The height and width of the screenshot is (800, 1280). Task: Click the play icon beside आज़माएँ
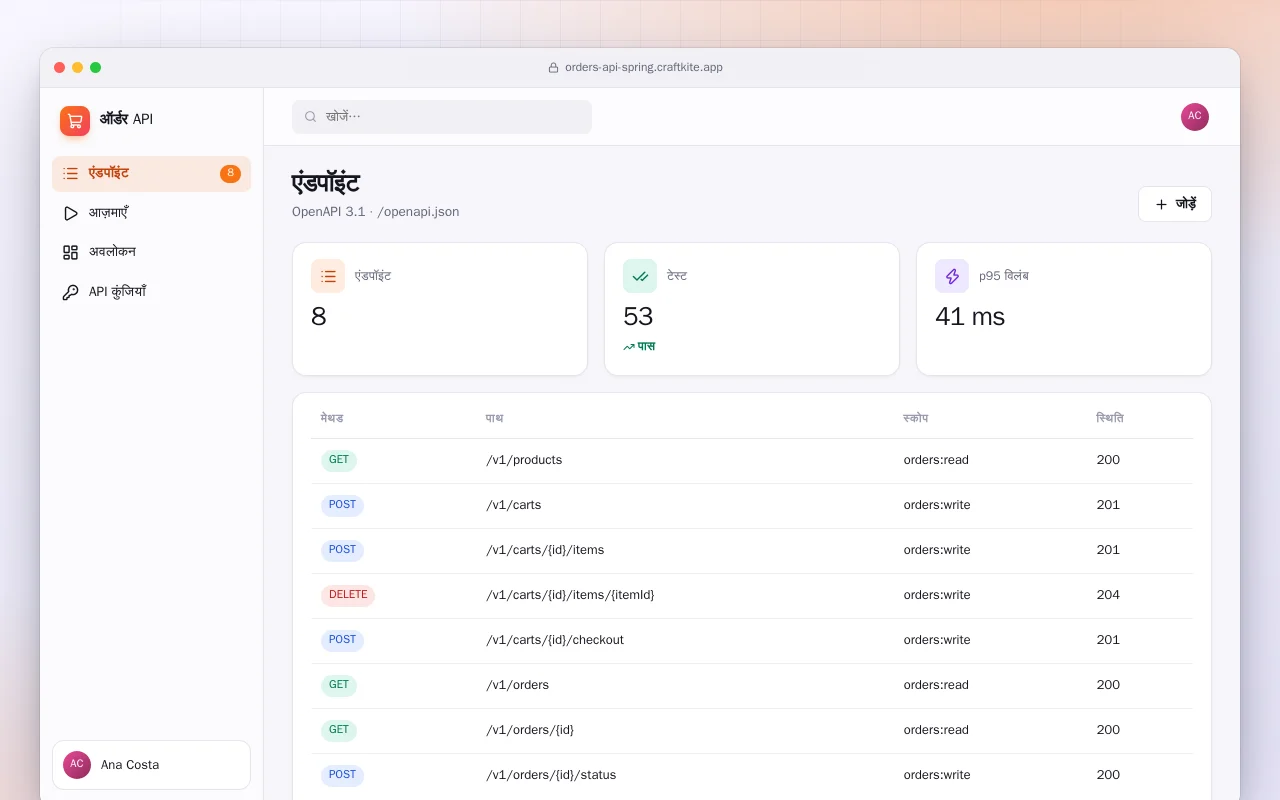point(70,213)
